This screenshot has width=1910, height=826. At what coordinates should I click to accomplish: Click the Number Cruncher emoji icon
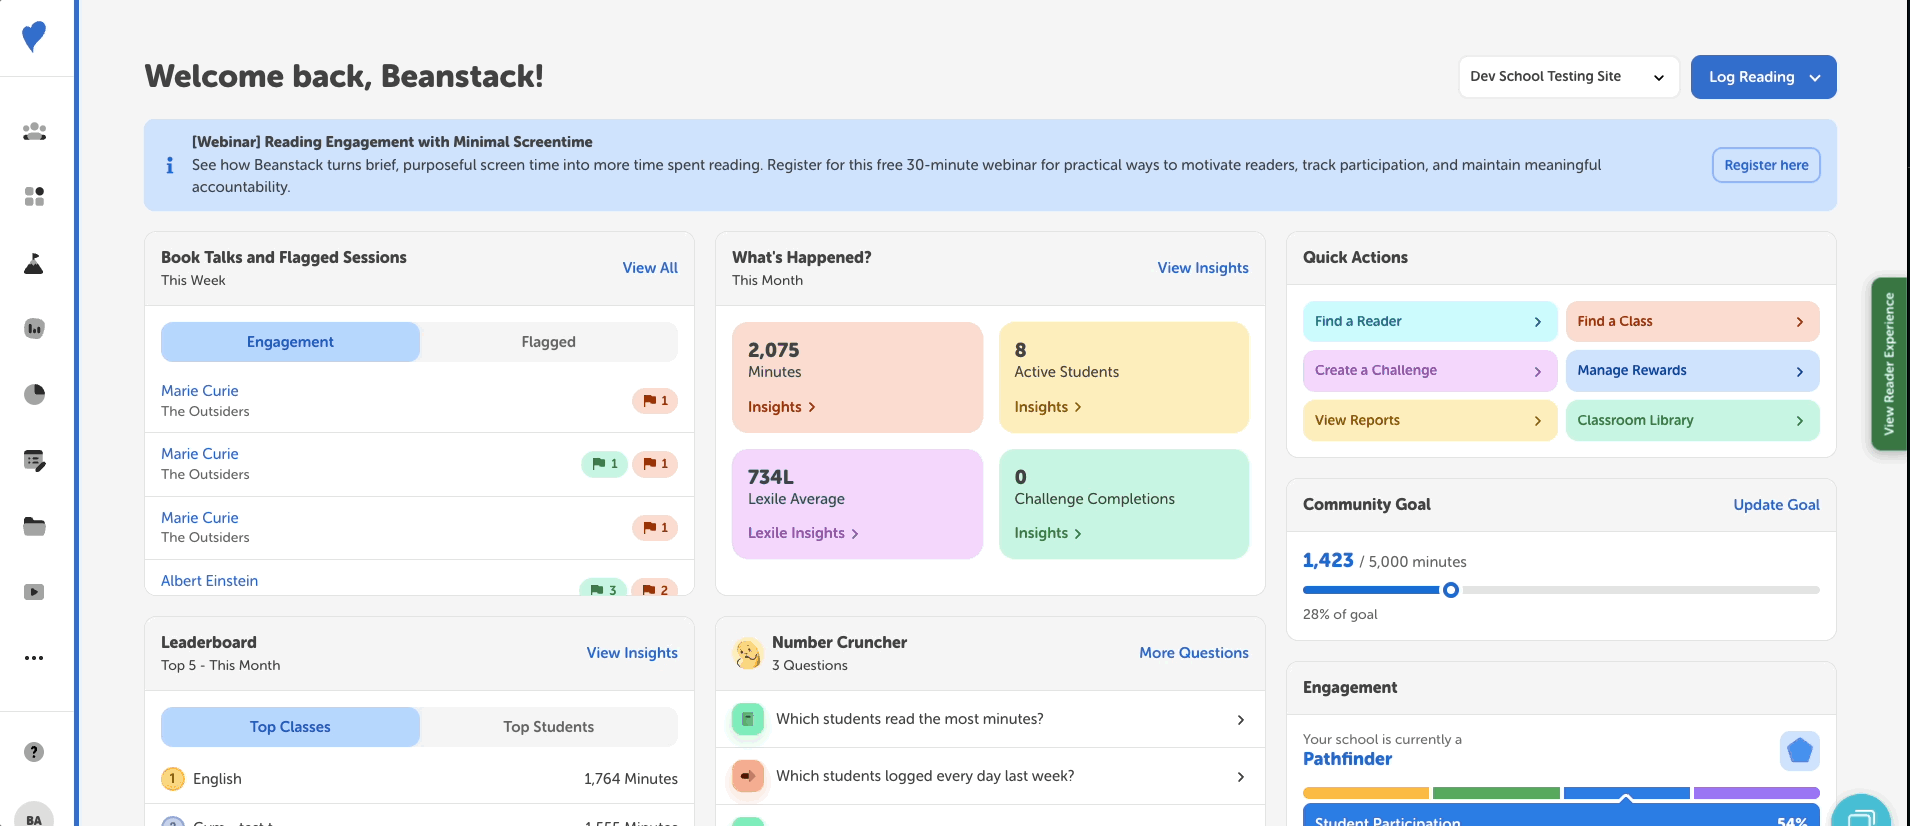[748, 653]
